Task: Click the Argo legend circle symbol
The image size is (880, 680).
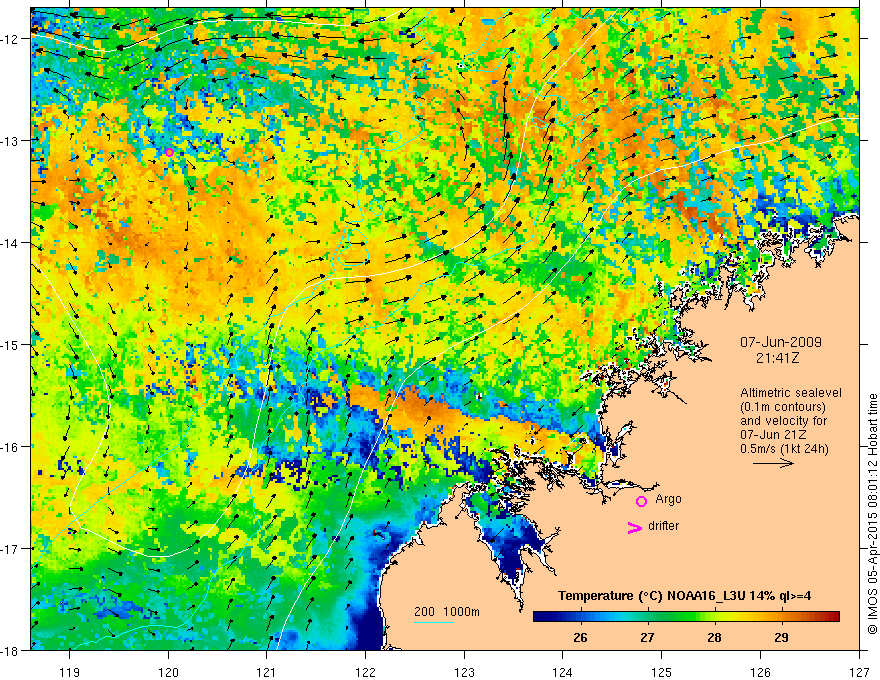Action: [641, 501]
